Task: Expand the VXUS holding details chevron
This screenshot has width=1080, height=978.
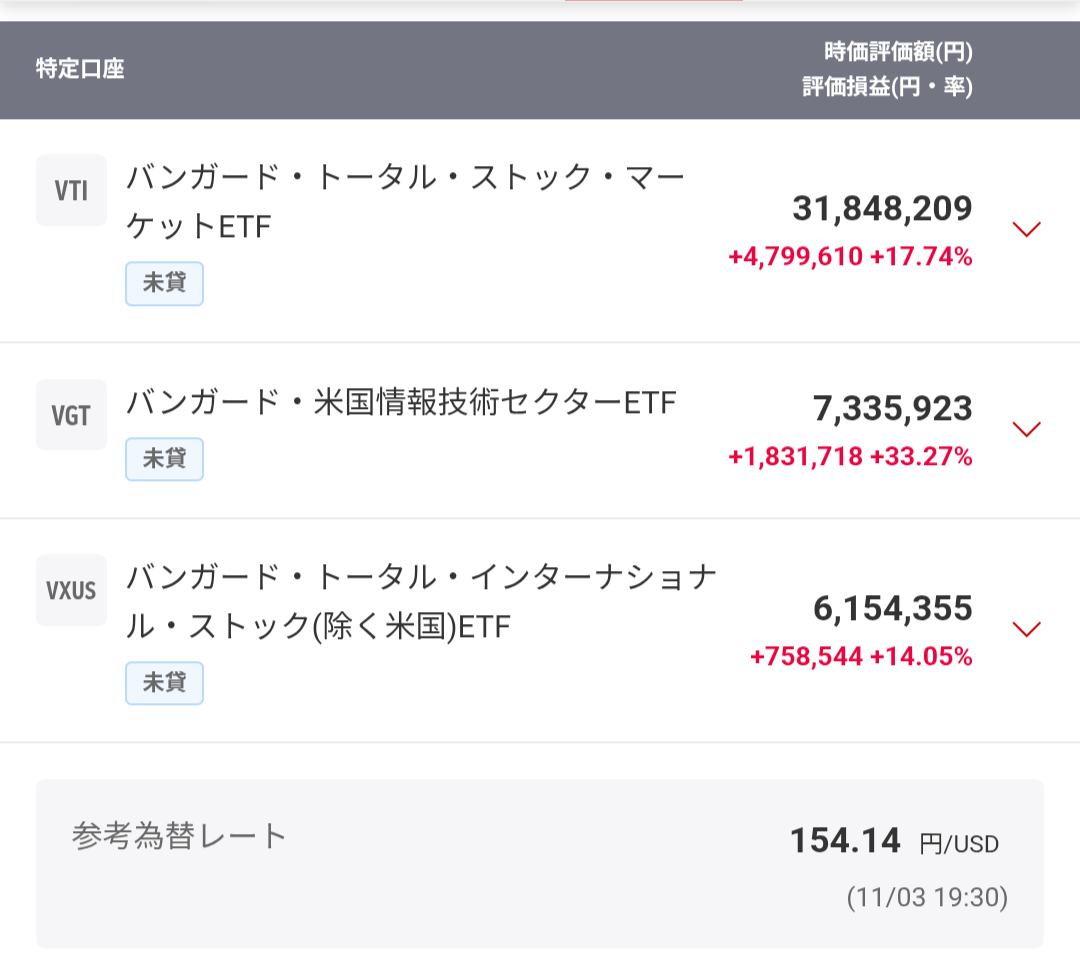Action: (1026, 629)
